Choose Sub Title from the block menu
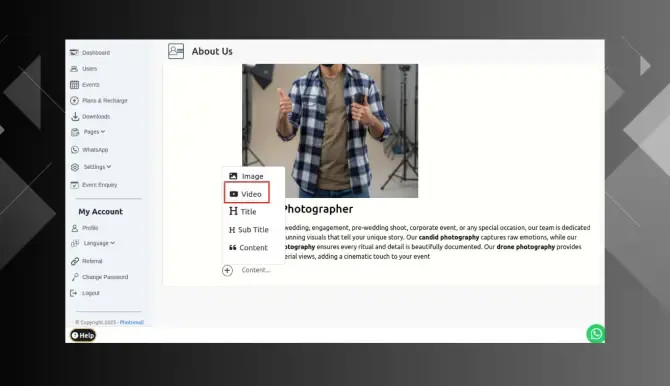Image resolution: width=670 pixels, height=386 pixels. click(253, 230)
